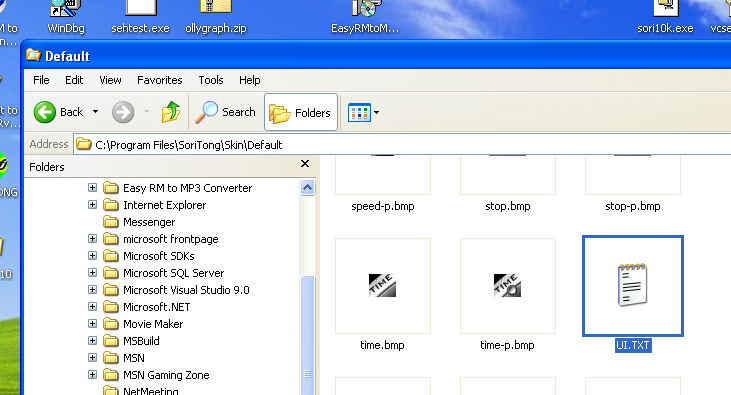Viewport: 731px width, 395px height.
Task: Expand Microsoft Visual Studio 9.0 node
Action: coord(92,290)
